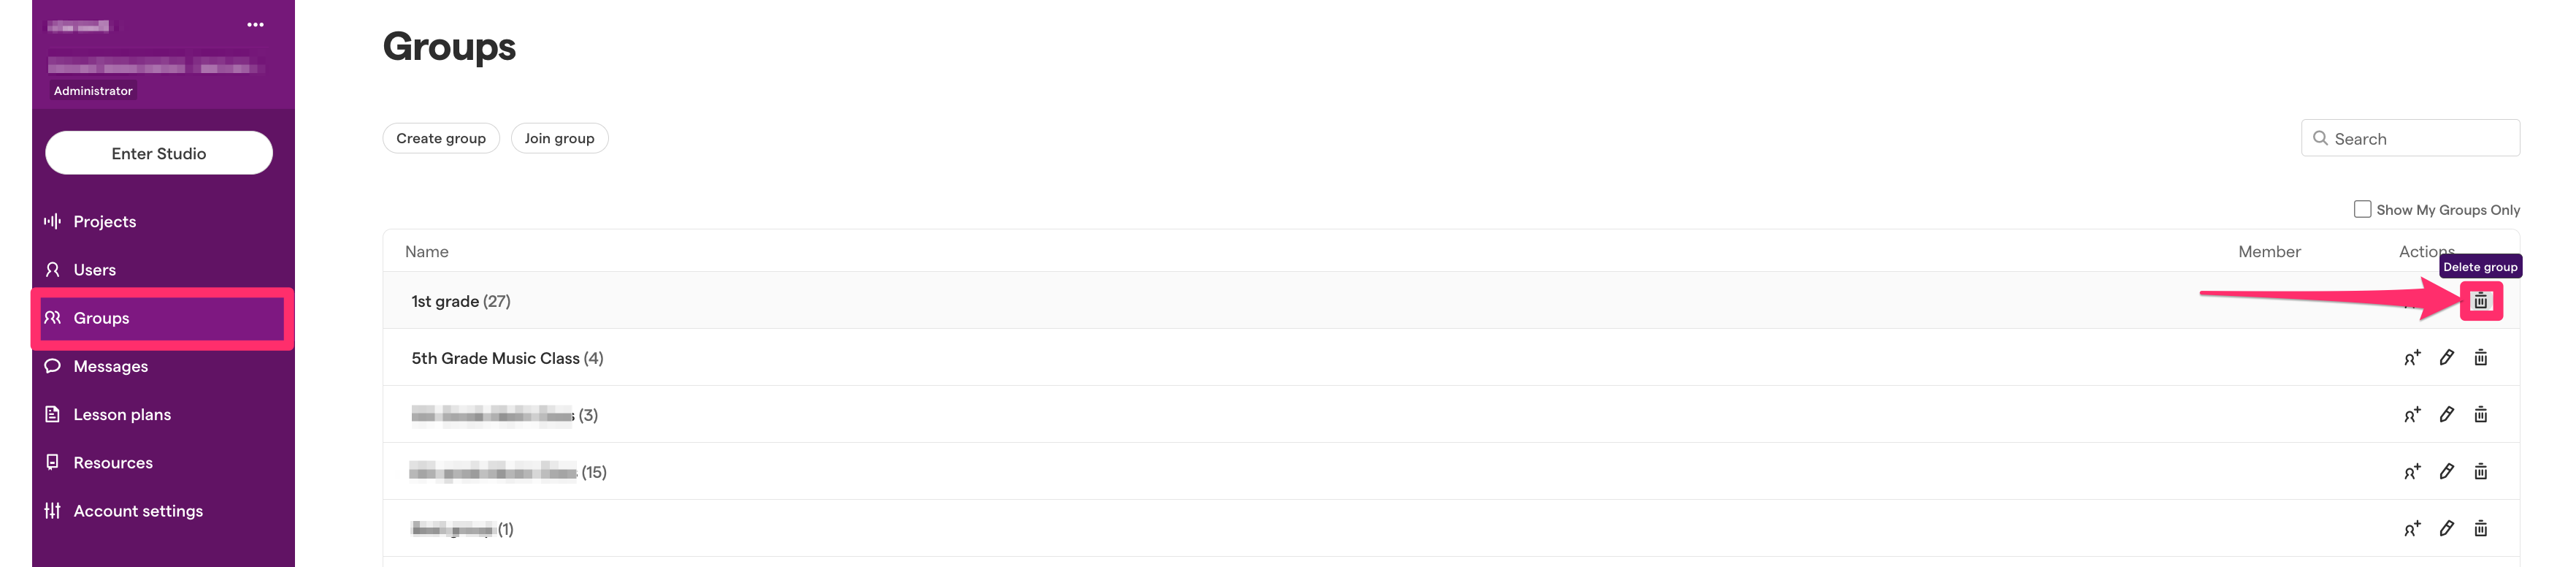Enable Show My Groups Only checkbox

tap(2362, 209)
